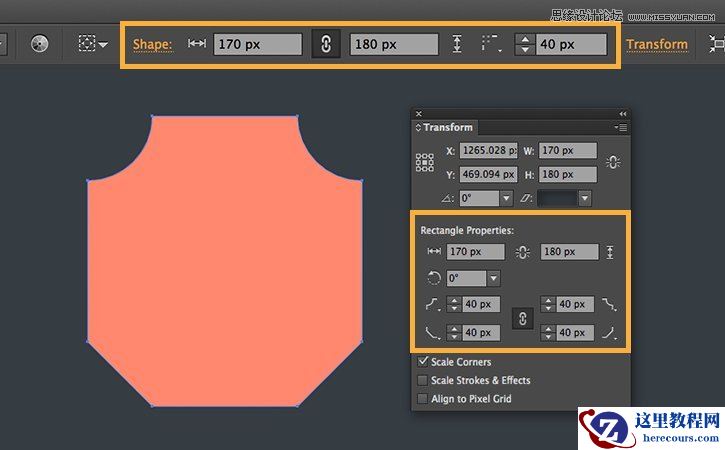Open the shear angle dropdown

(x=585, y=198)
